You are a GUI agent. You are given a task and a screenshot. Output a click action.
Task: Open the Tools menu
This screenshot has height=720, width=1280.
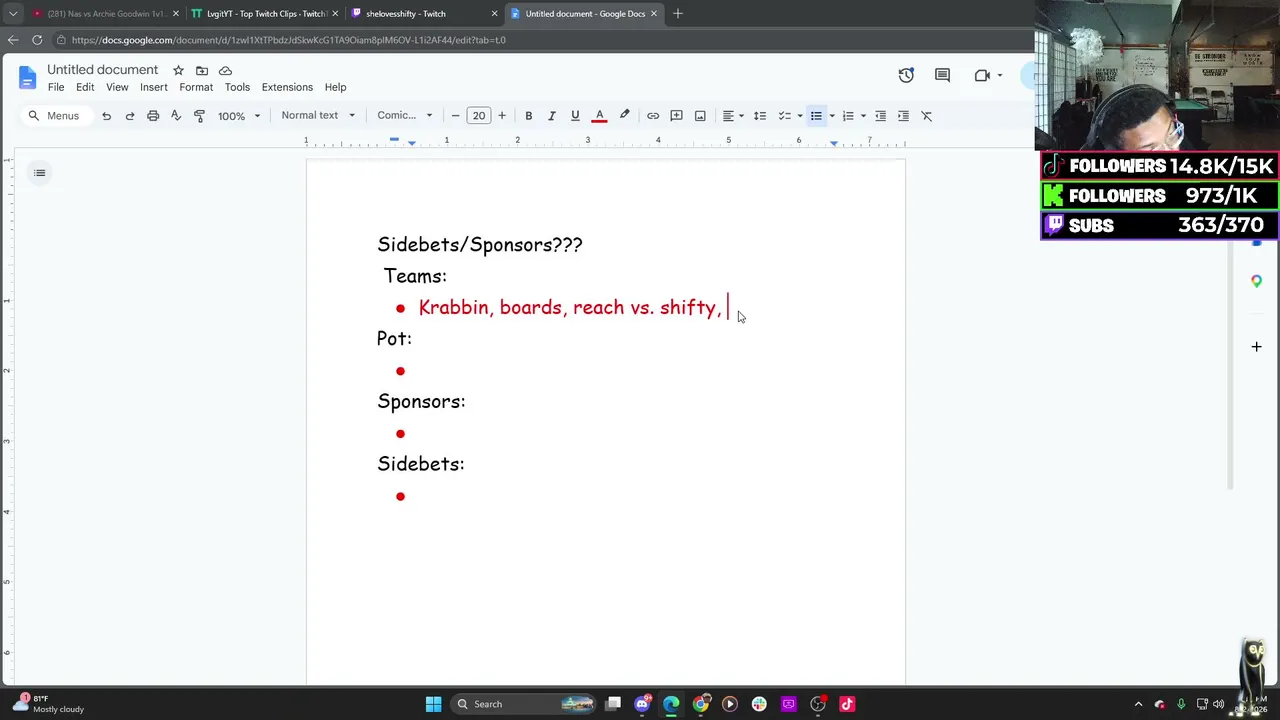click(x=237, y=87)
